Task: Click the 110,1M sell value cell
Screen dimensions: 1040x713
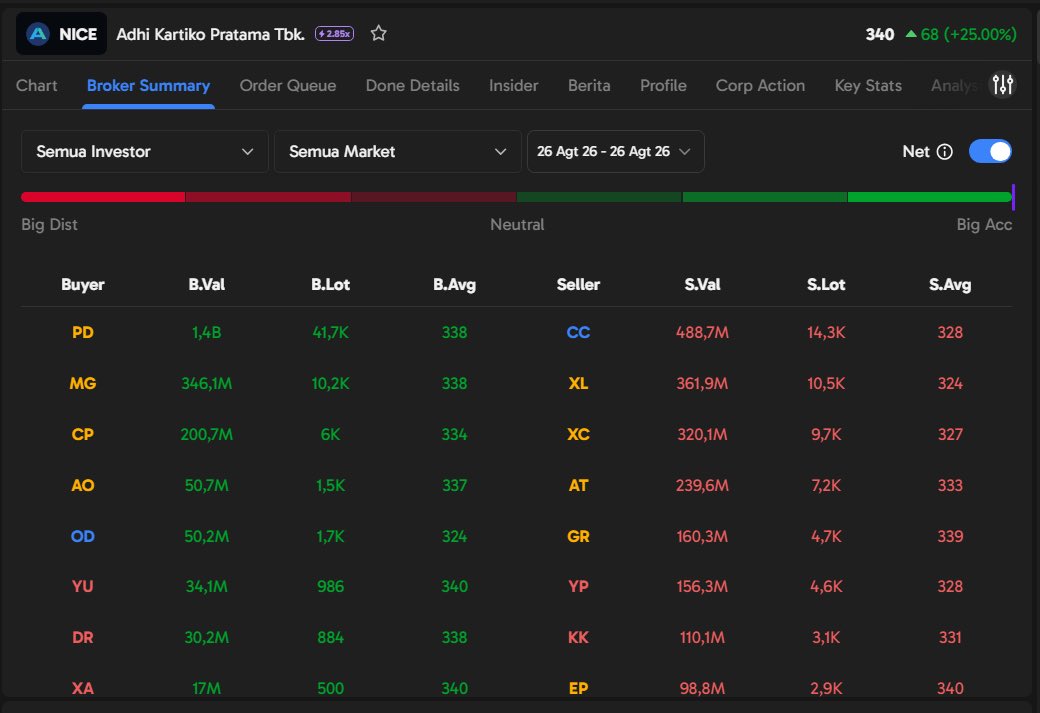Action: coord(702,637)
